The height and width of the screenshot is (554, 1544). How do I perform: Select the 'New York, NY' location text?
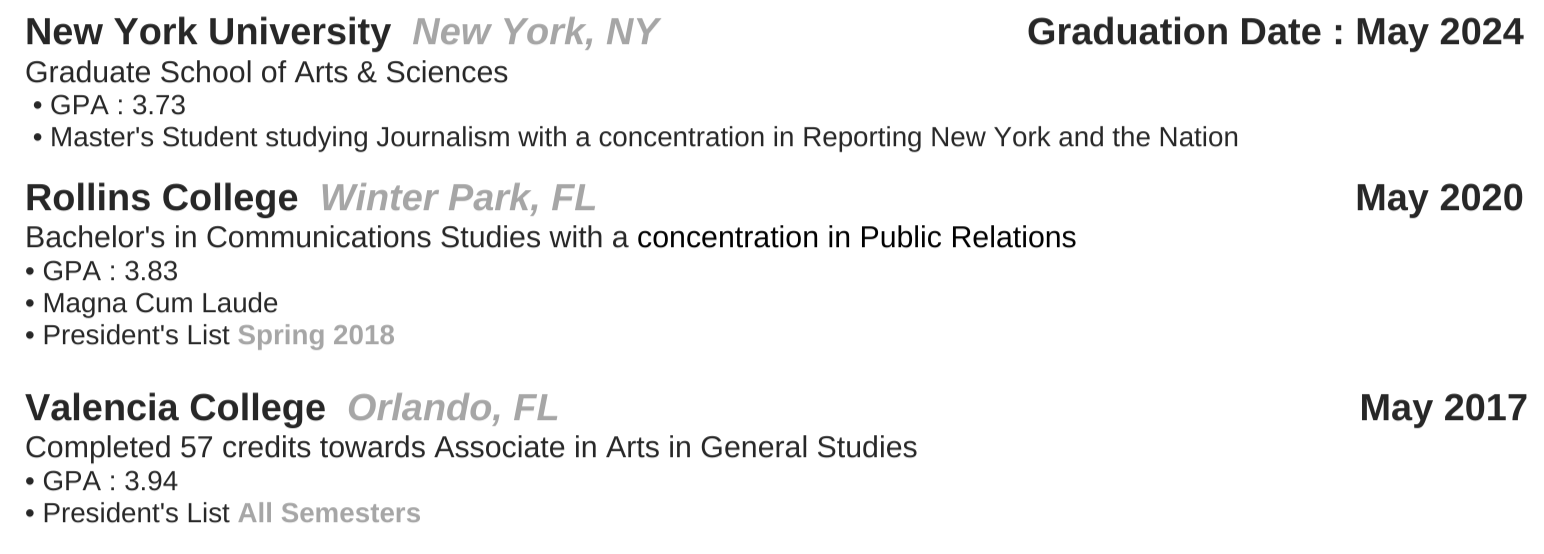coord(535,32)
